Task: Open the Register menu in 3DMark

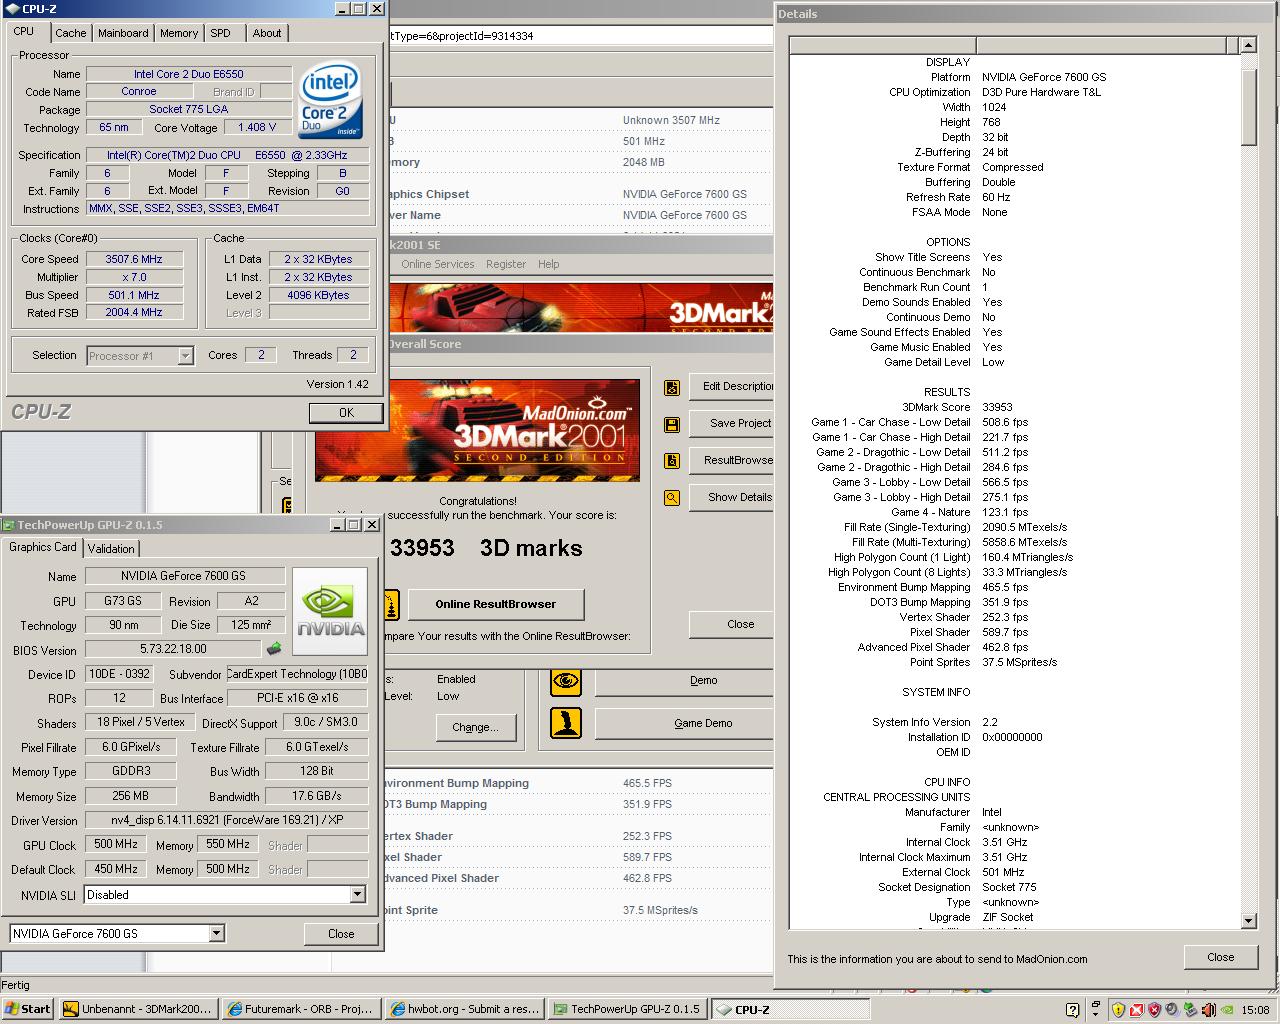Action: pyautogui.click(x=506, y=264)
